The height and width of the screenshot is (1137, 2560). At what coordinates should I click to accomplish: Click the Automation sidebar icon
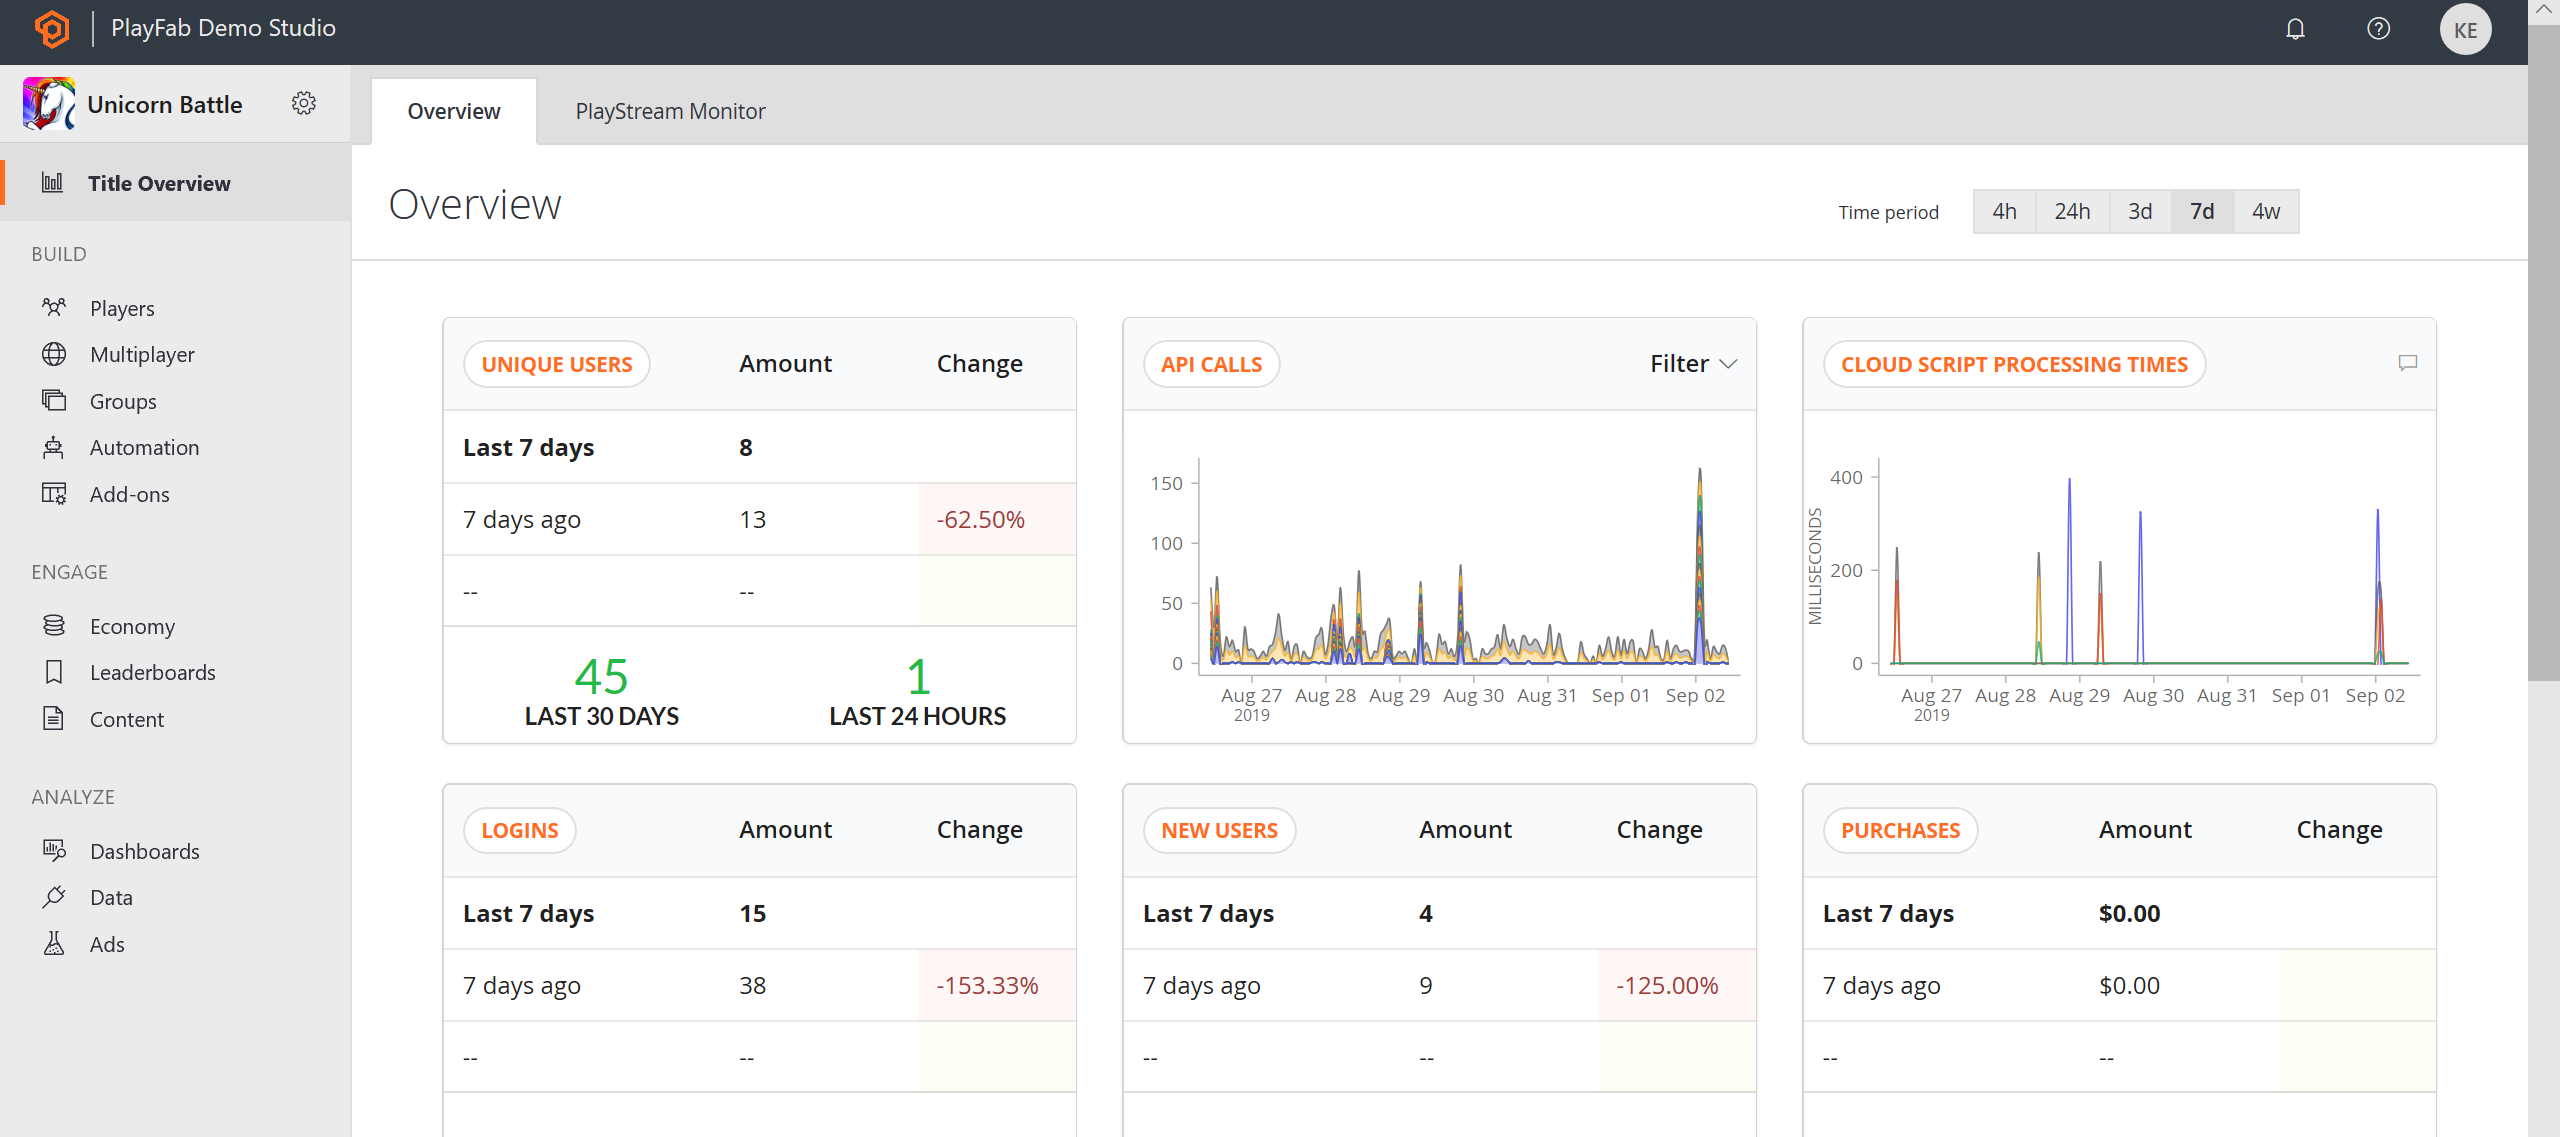point(54,446)
